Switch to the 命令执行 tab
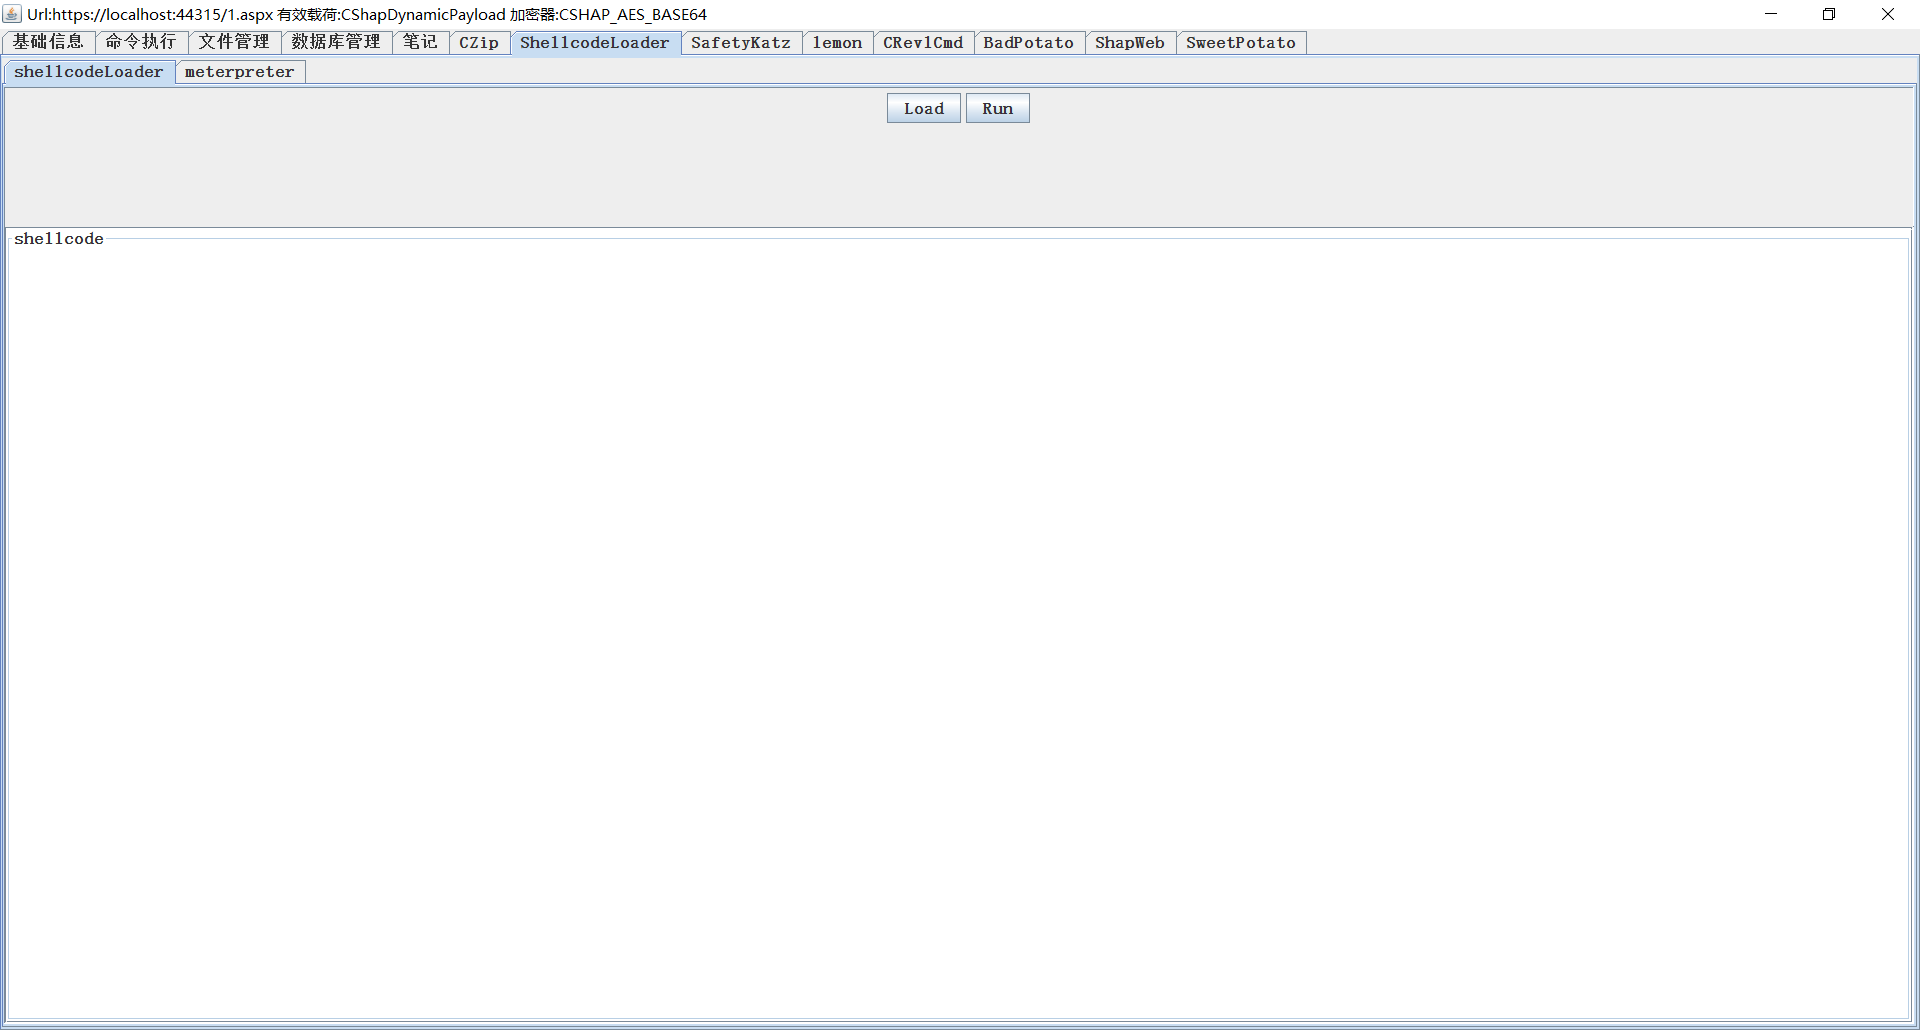Viewport: 1920px width, 1030px height. pos(141,42)
